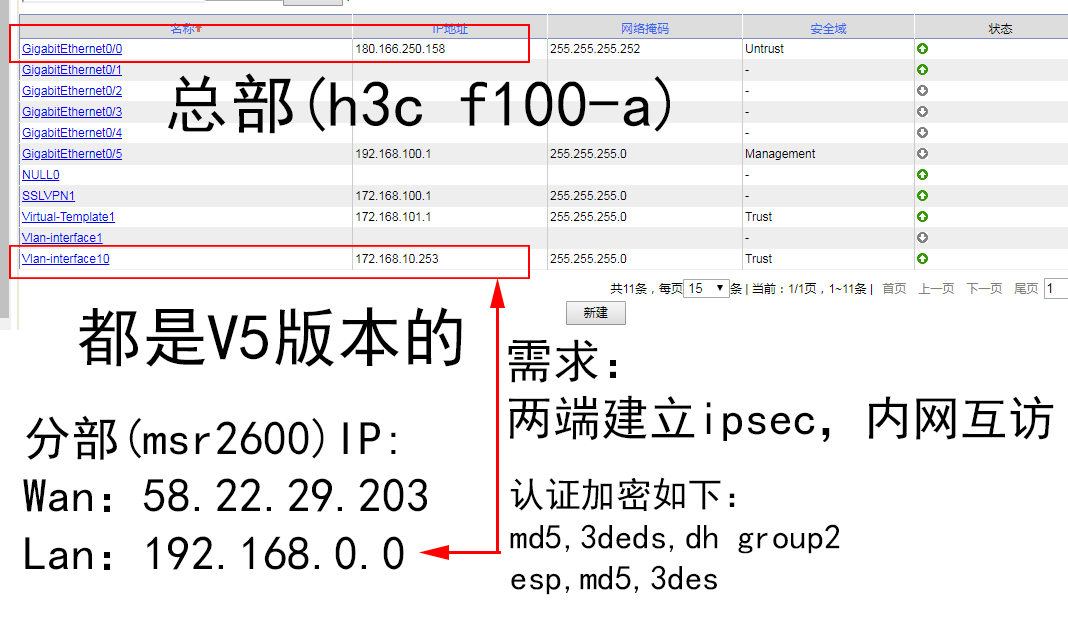Open GigabitEthernet0/5 interface link
This screenshot has width=1068, height=622.
point(72,154)
